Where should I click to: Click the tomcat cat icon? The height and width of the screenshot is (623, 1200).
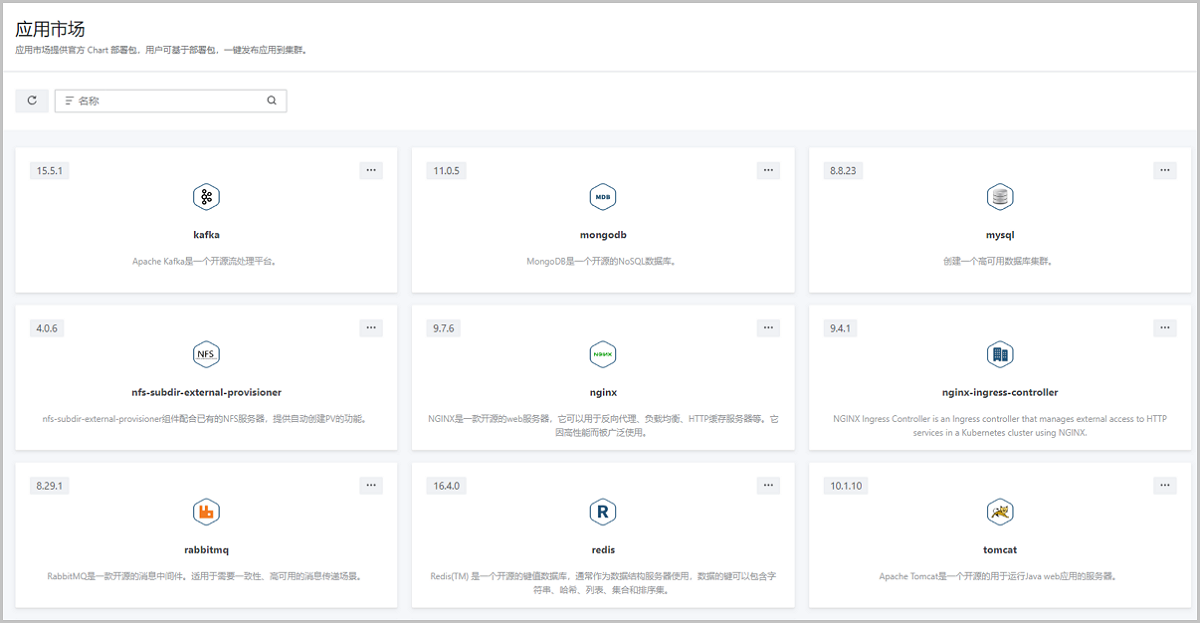(1000, 512)
